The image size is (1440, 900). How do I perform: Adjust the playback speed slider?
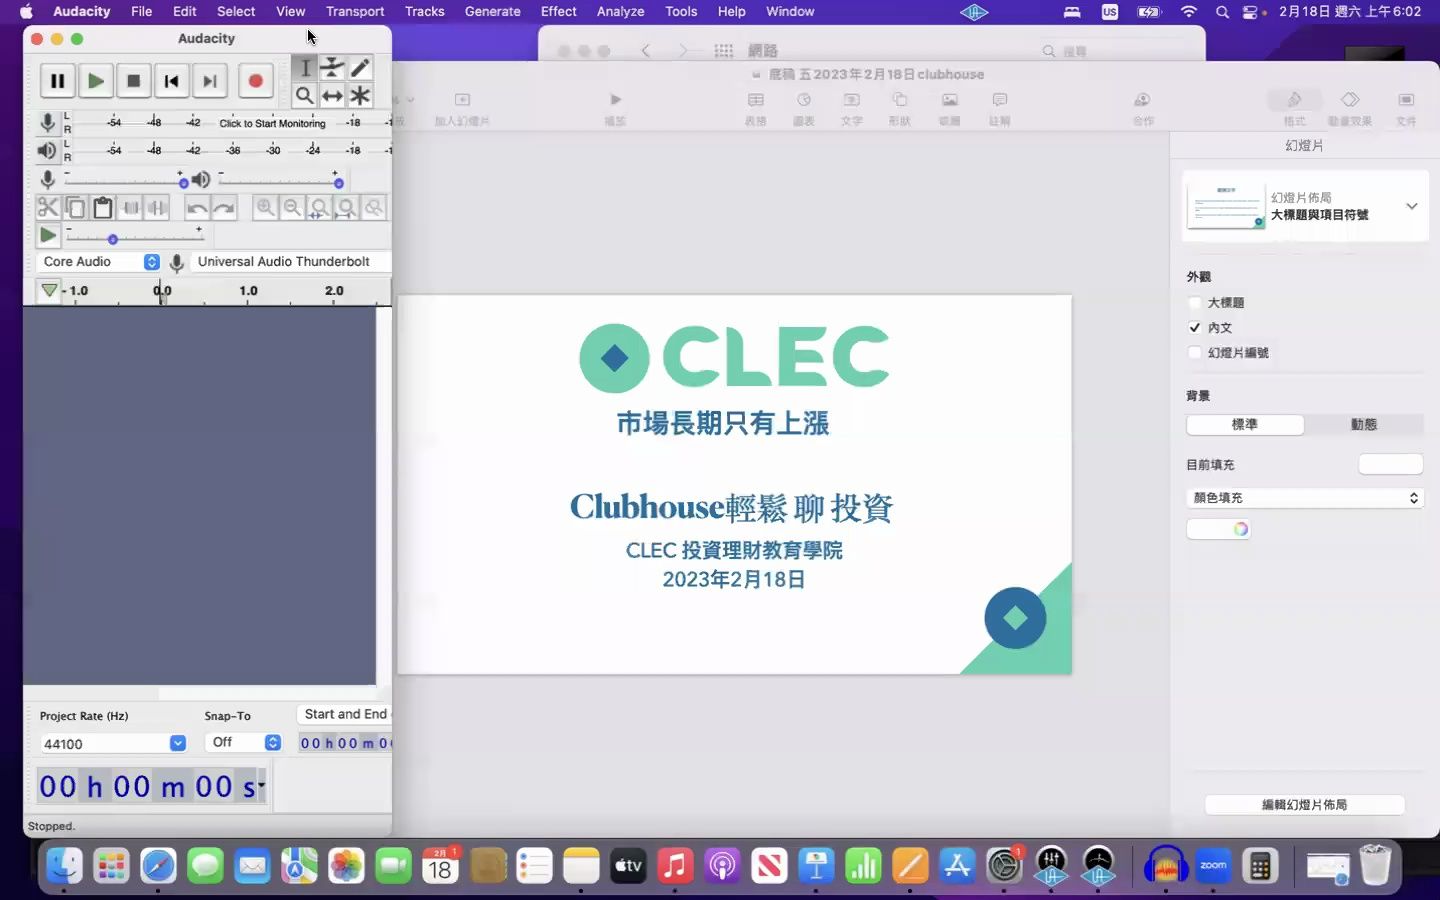pyautogui.click(x=134, y=237)
